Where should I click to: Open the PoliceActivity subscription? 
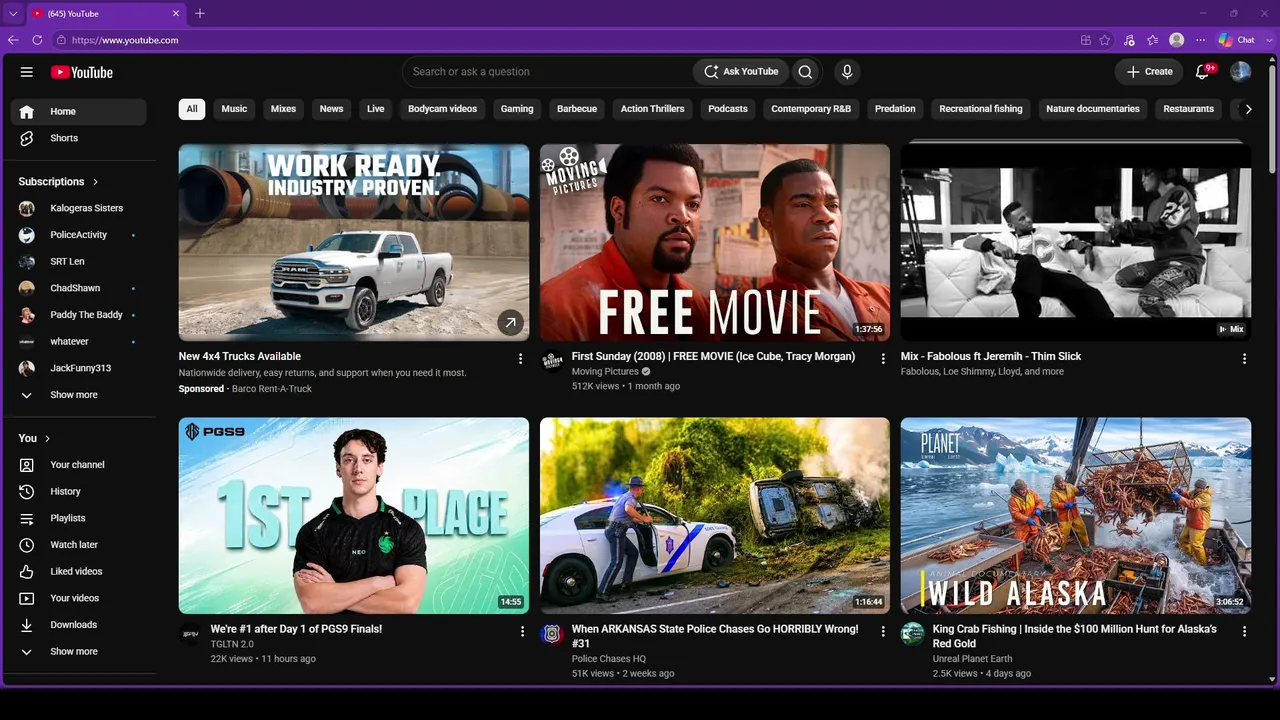(79, 235)
